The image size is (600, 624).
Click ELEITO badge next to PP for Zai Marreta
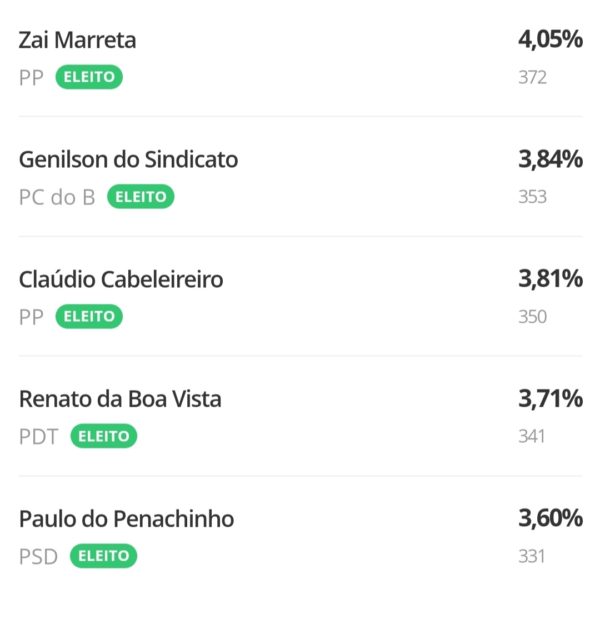89,77
